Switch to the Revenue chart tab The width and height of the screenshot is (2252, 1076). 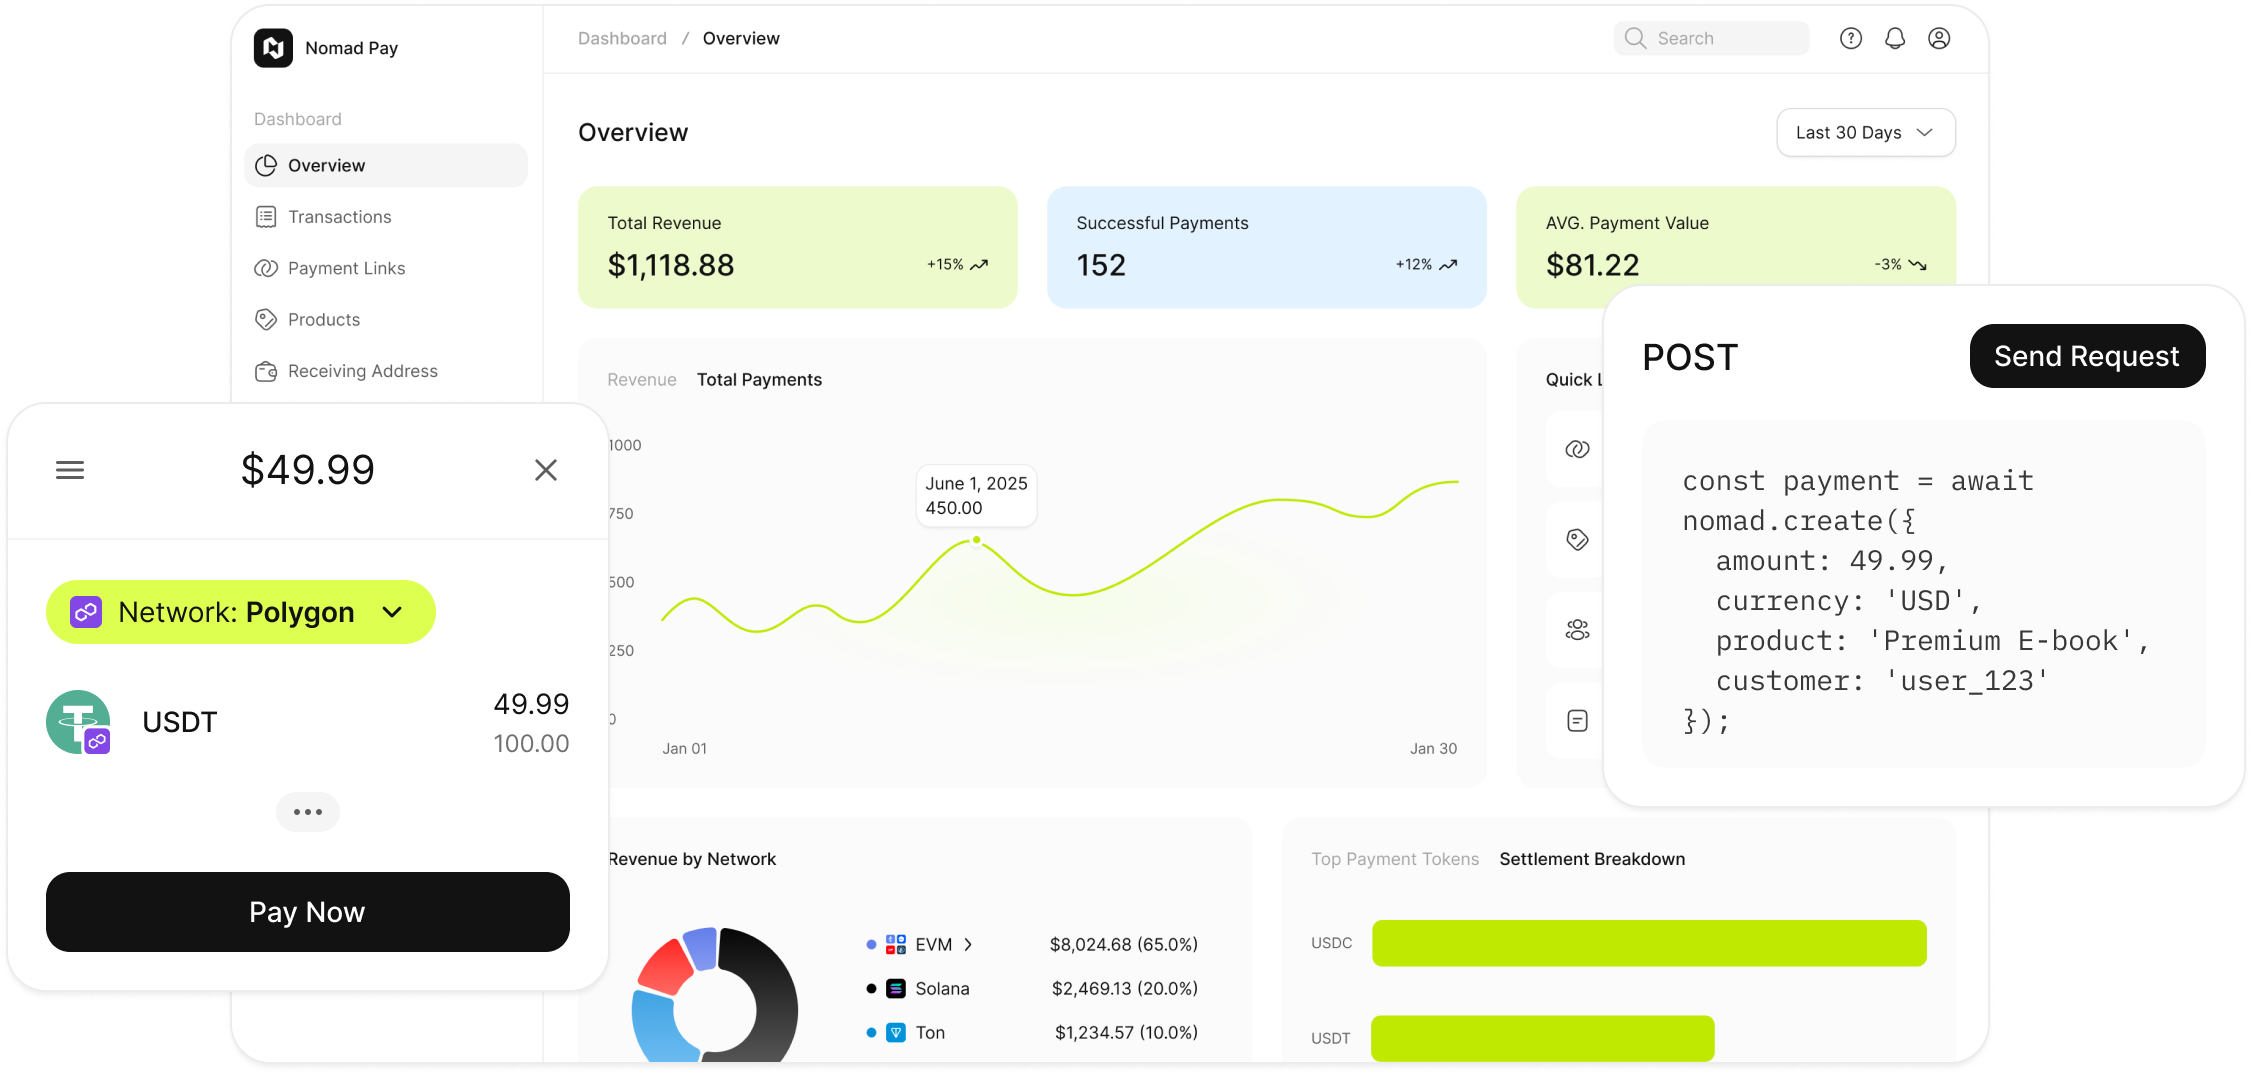(x=641, y=379)
